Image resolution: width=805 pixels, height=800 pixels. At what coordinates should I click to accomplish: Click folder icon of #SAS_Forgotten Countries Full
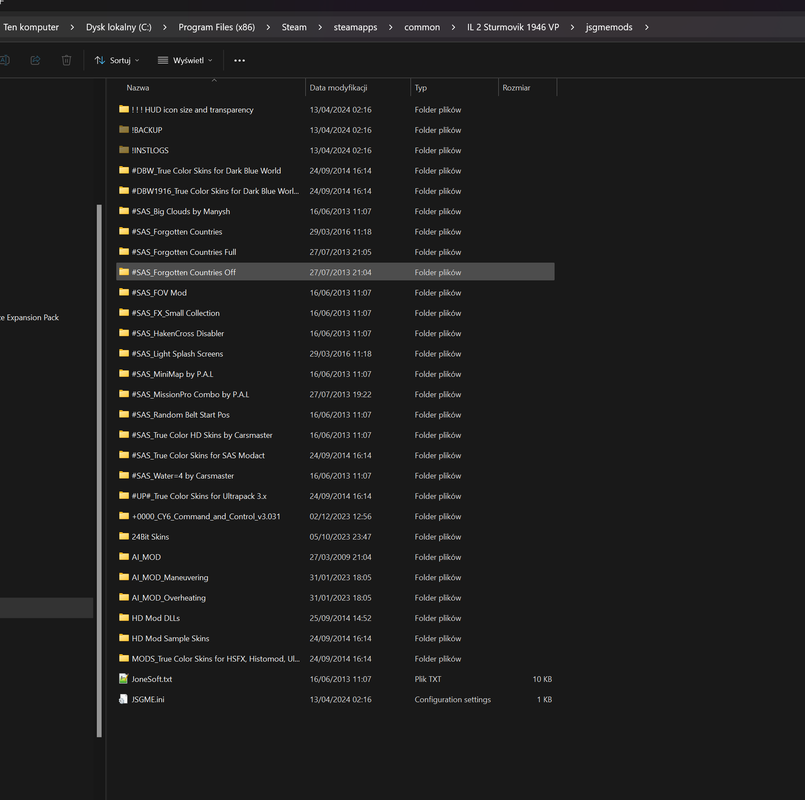click(124, 252)
